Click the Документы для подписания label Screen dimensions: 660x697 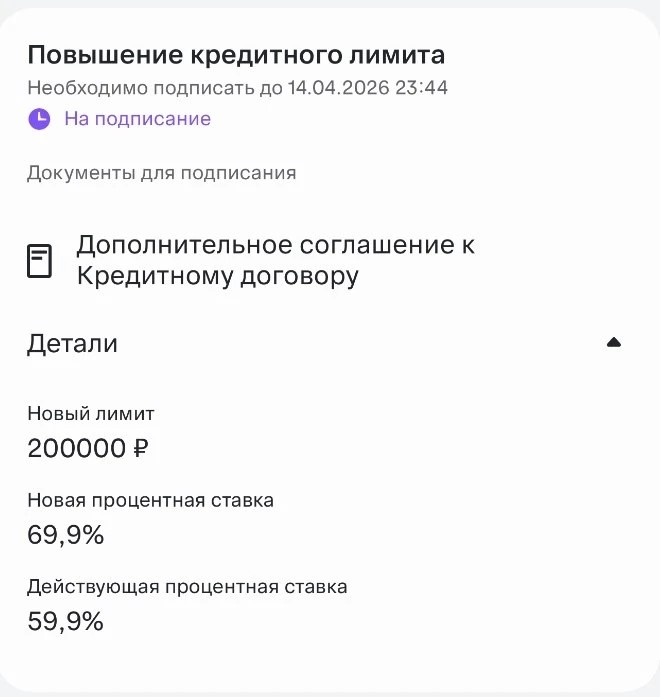pos(161,173)
